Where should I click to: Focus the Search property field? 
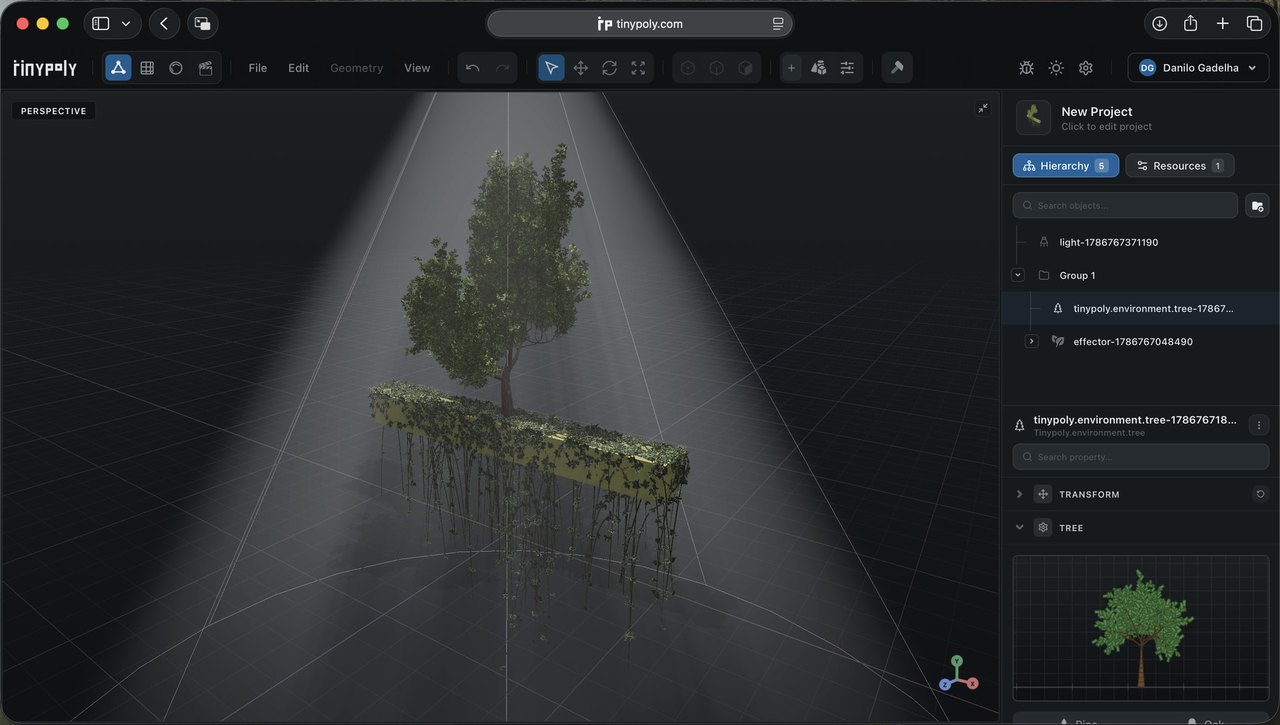pyautogui.click(x=1141, y=457)
